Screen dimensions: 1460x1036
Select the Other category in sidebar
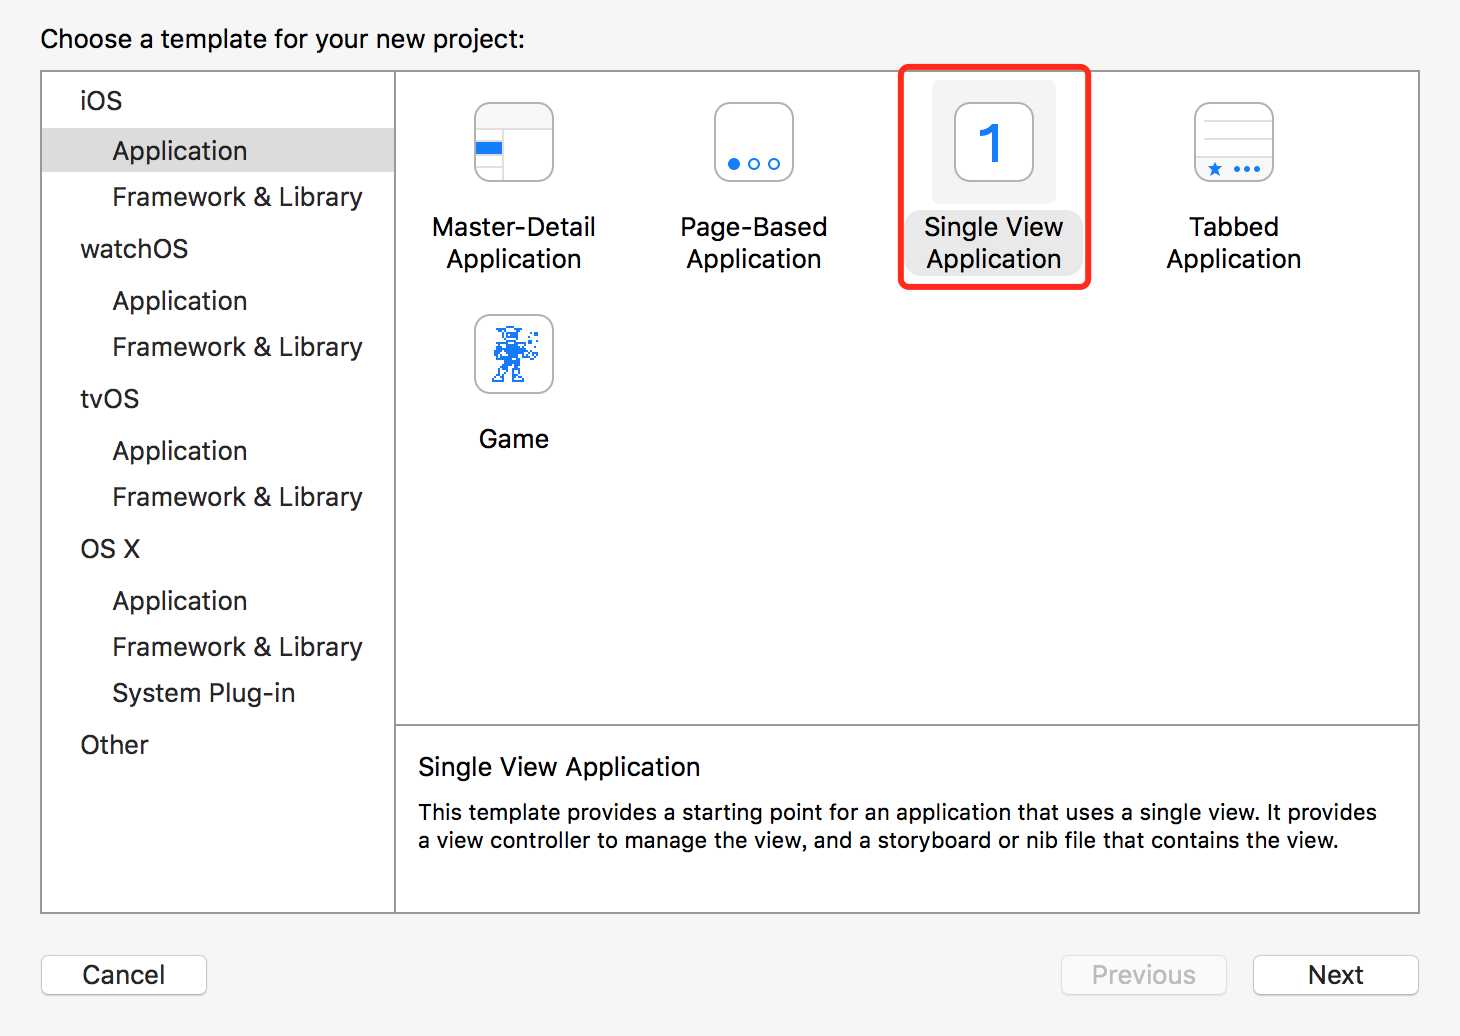(115, 745)
